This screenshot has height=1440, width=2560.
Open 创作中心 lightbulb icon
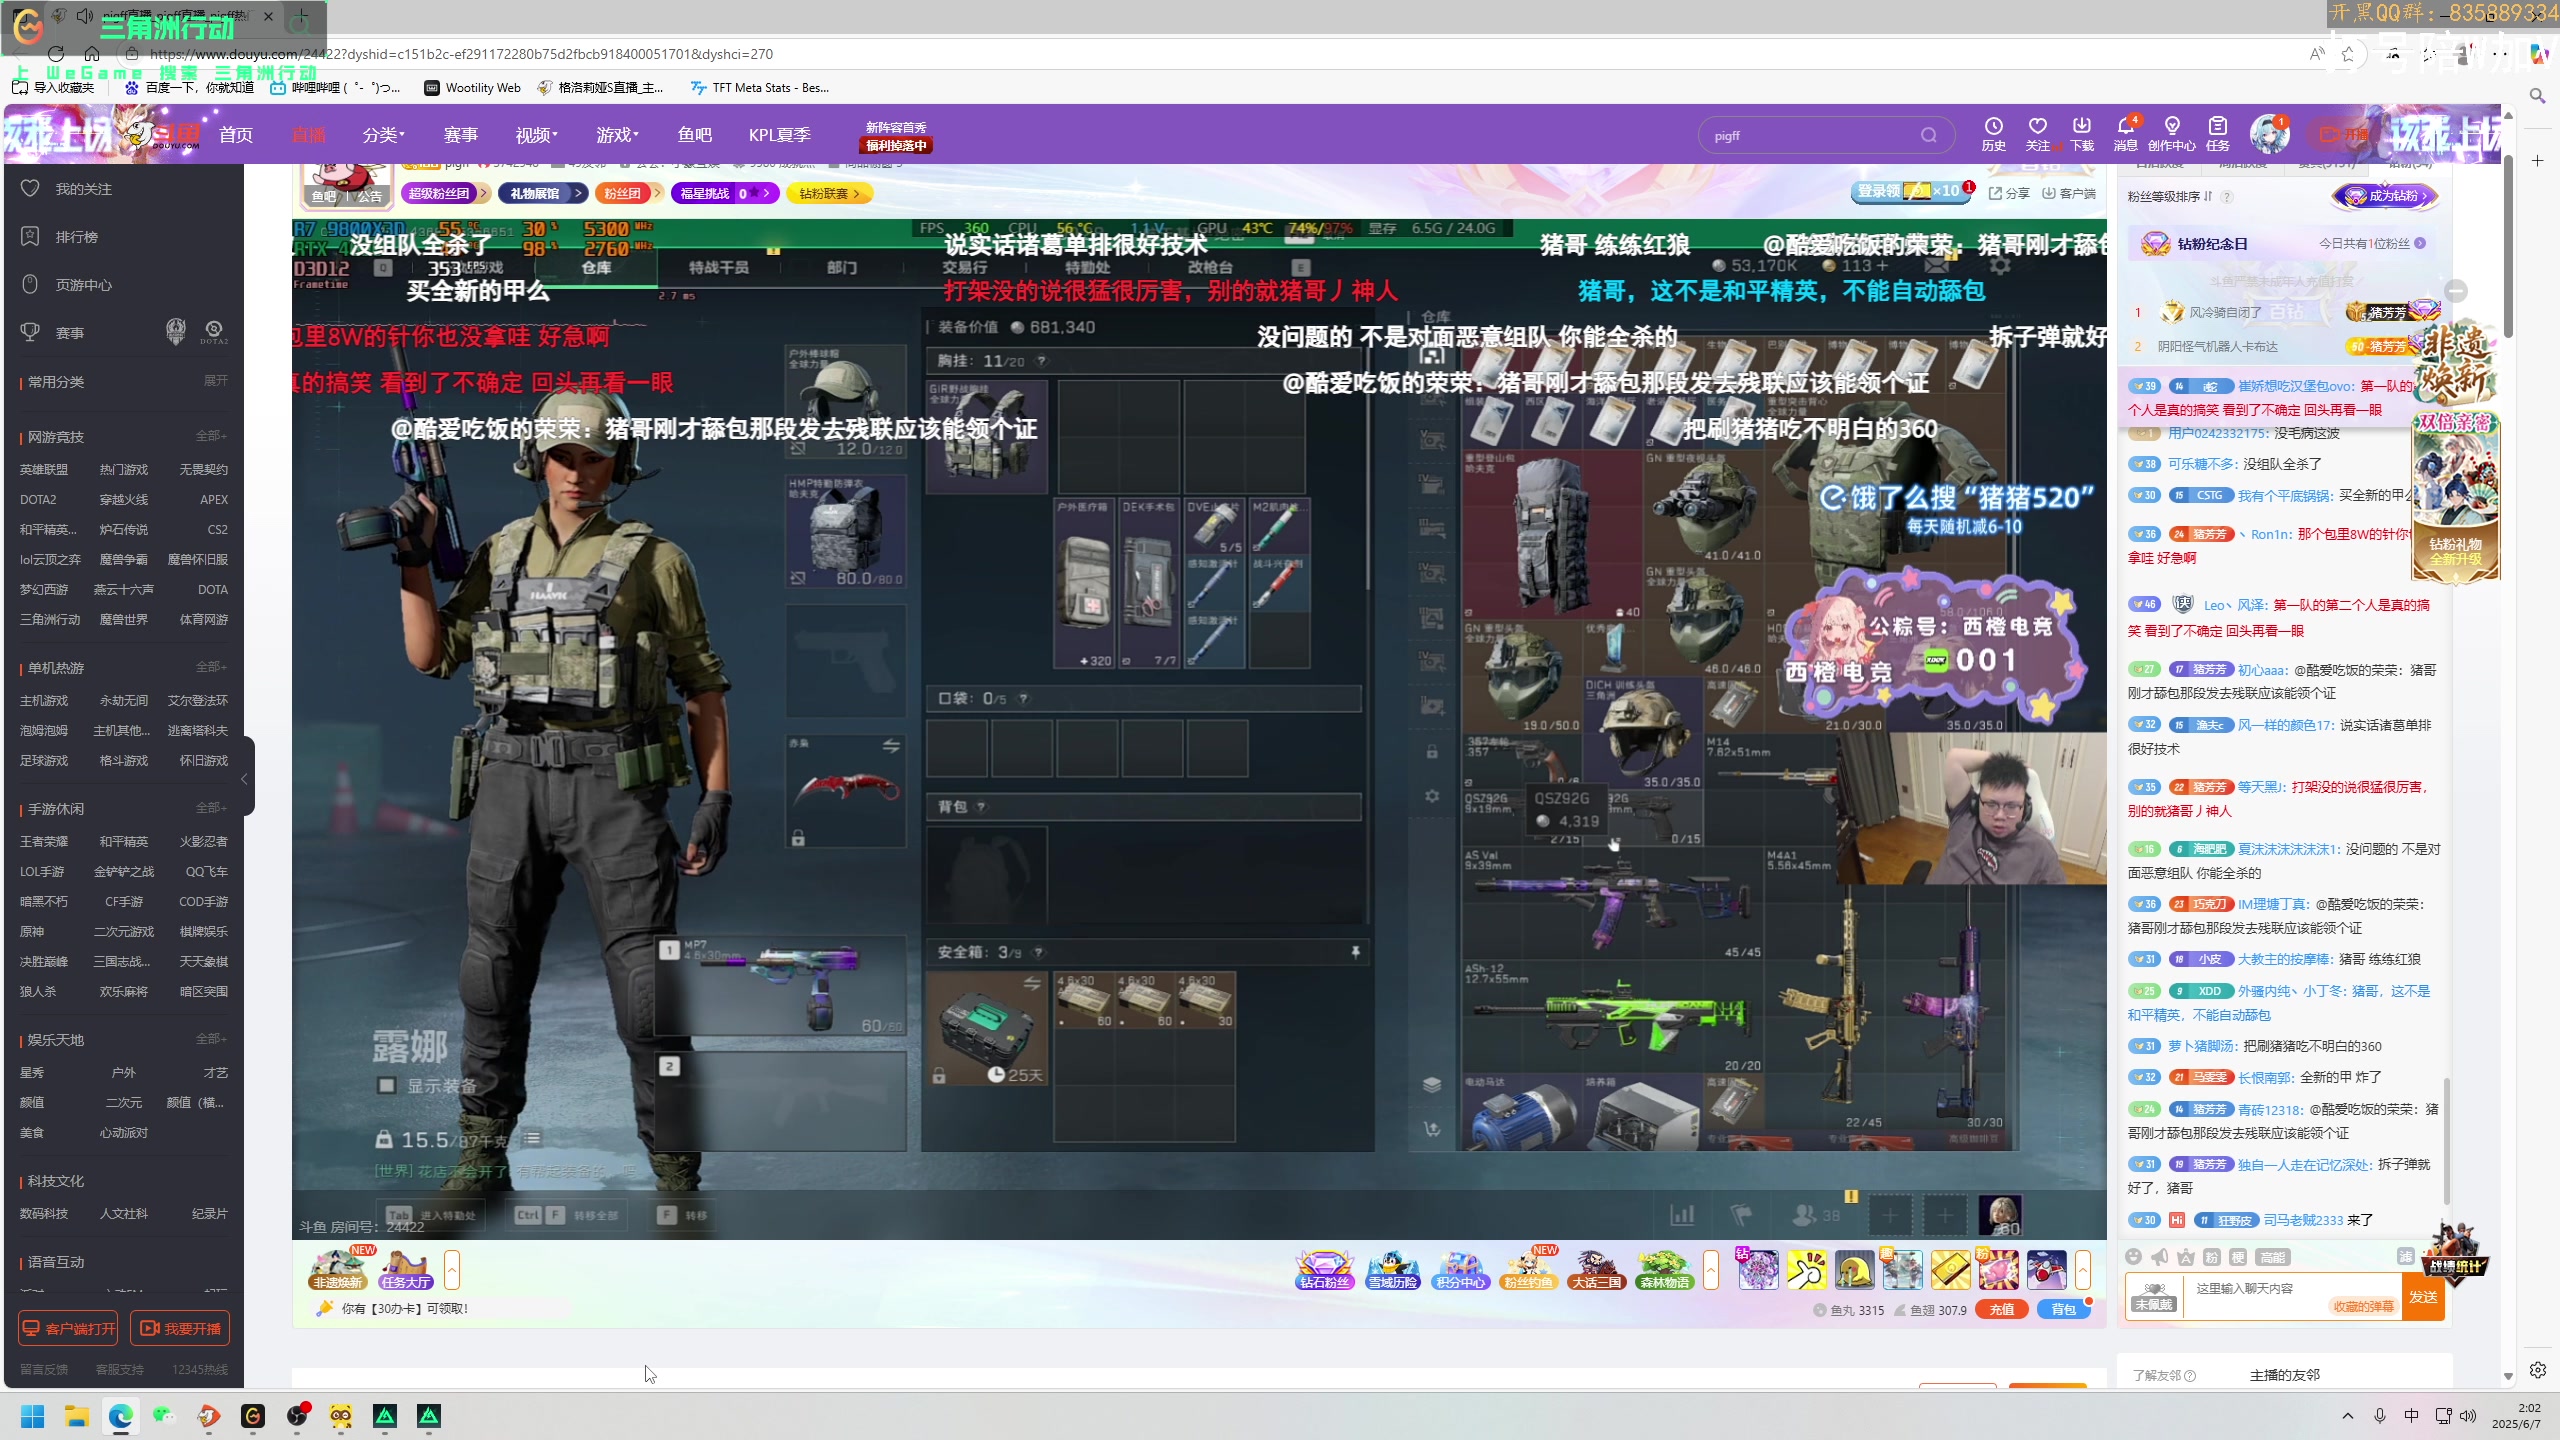point(2172,134)
